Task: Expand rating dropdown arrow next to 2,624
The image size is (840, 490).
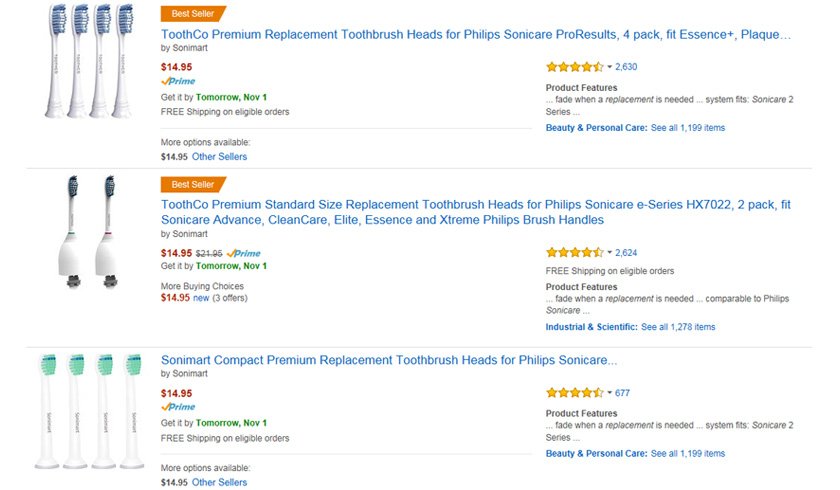Action: (609, 252)
